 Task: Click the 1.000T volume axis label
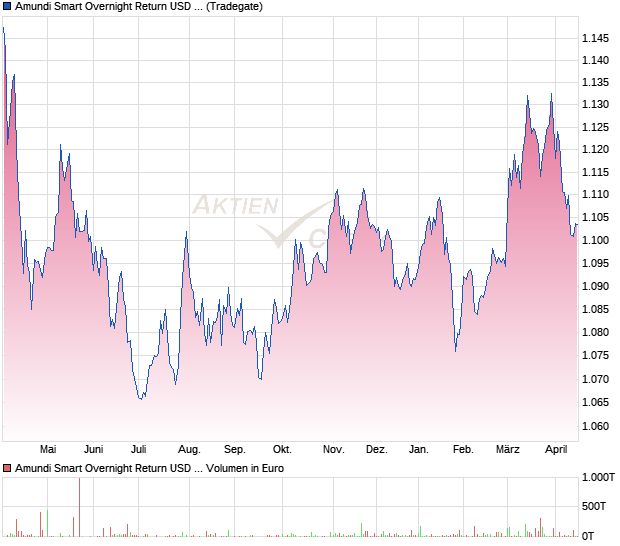(598, 478)
